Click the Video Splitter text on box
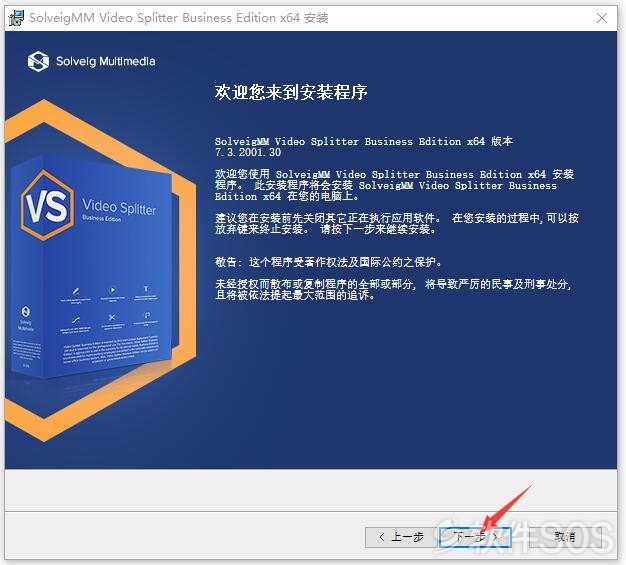The height and width of the screenshot is (565, 626). 119,207
